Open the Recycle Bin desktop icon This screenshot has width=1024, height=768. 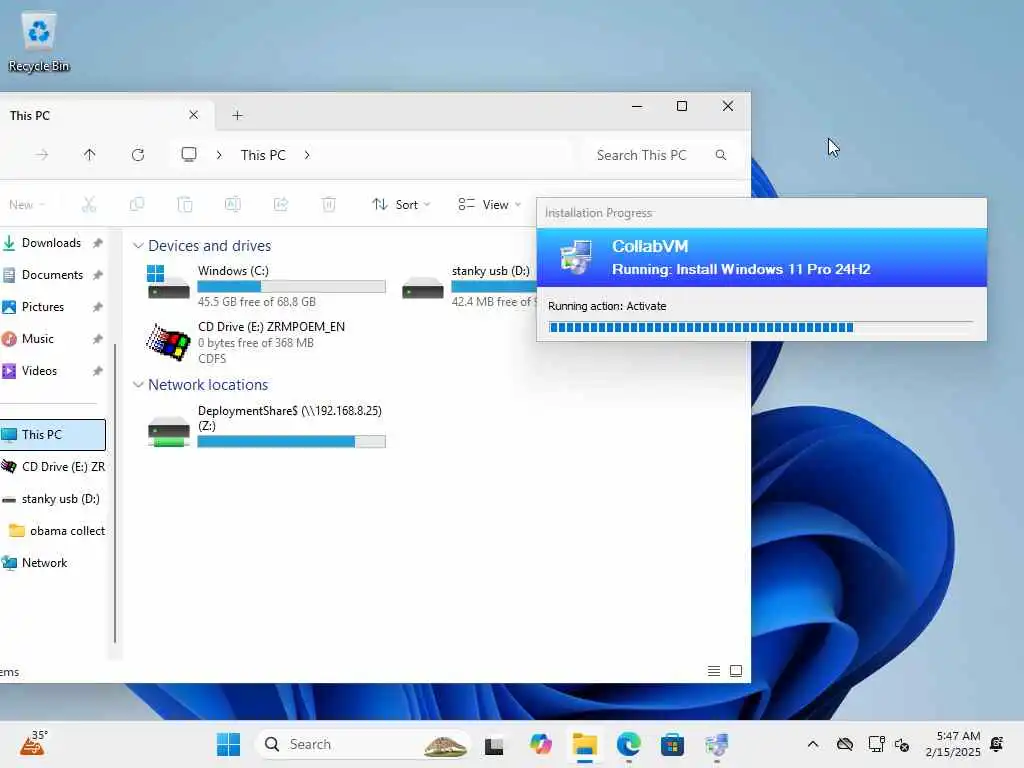click(x=39, y=42)
